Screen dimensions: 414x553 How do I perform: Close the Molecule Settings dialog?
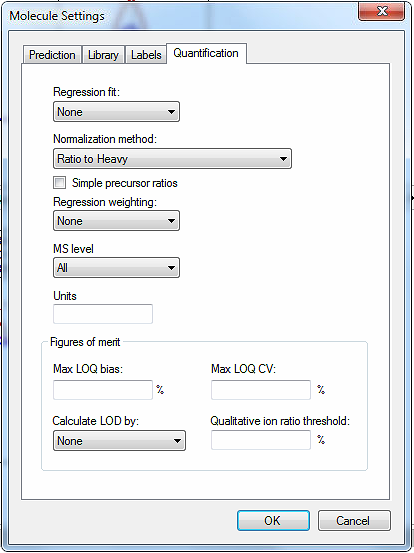(382, 11)
